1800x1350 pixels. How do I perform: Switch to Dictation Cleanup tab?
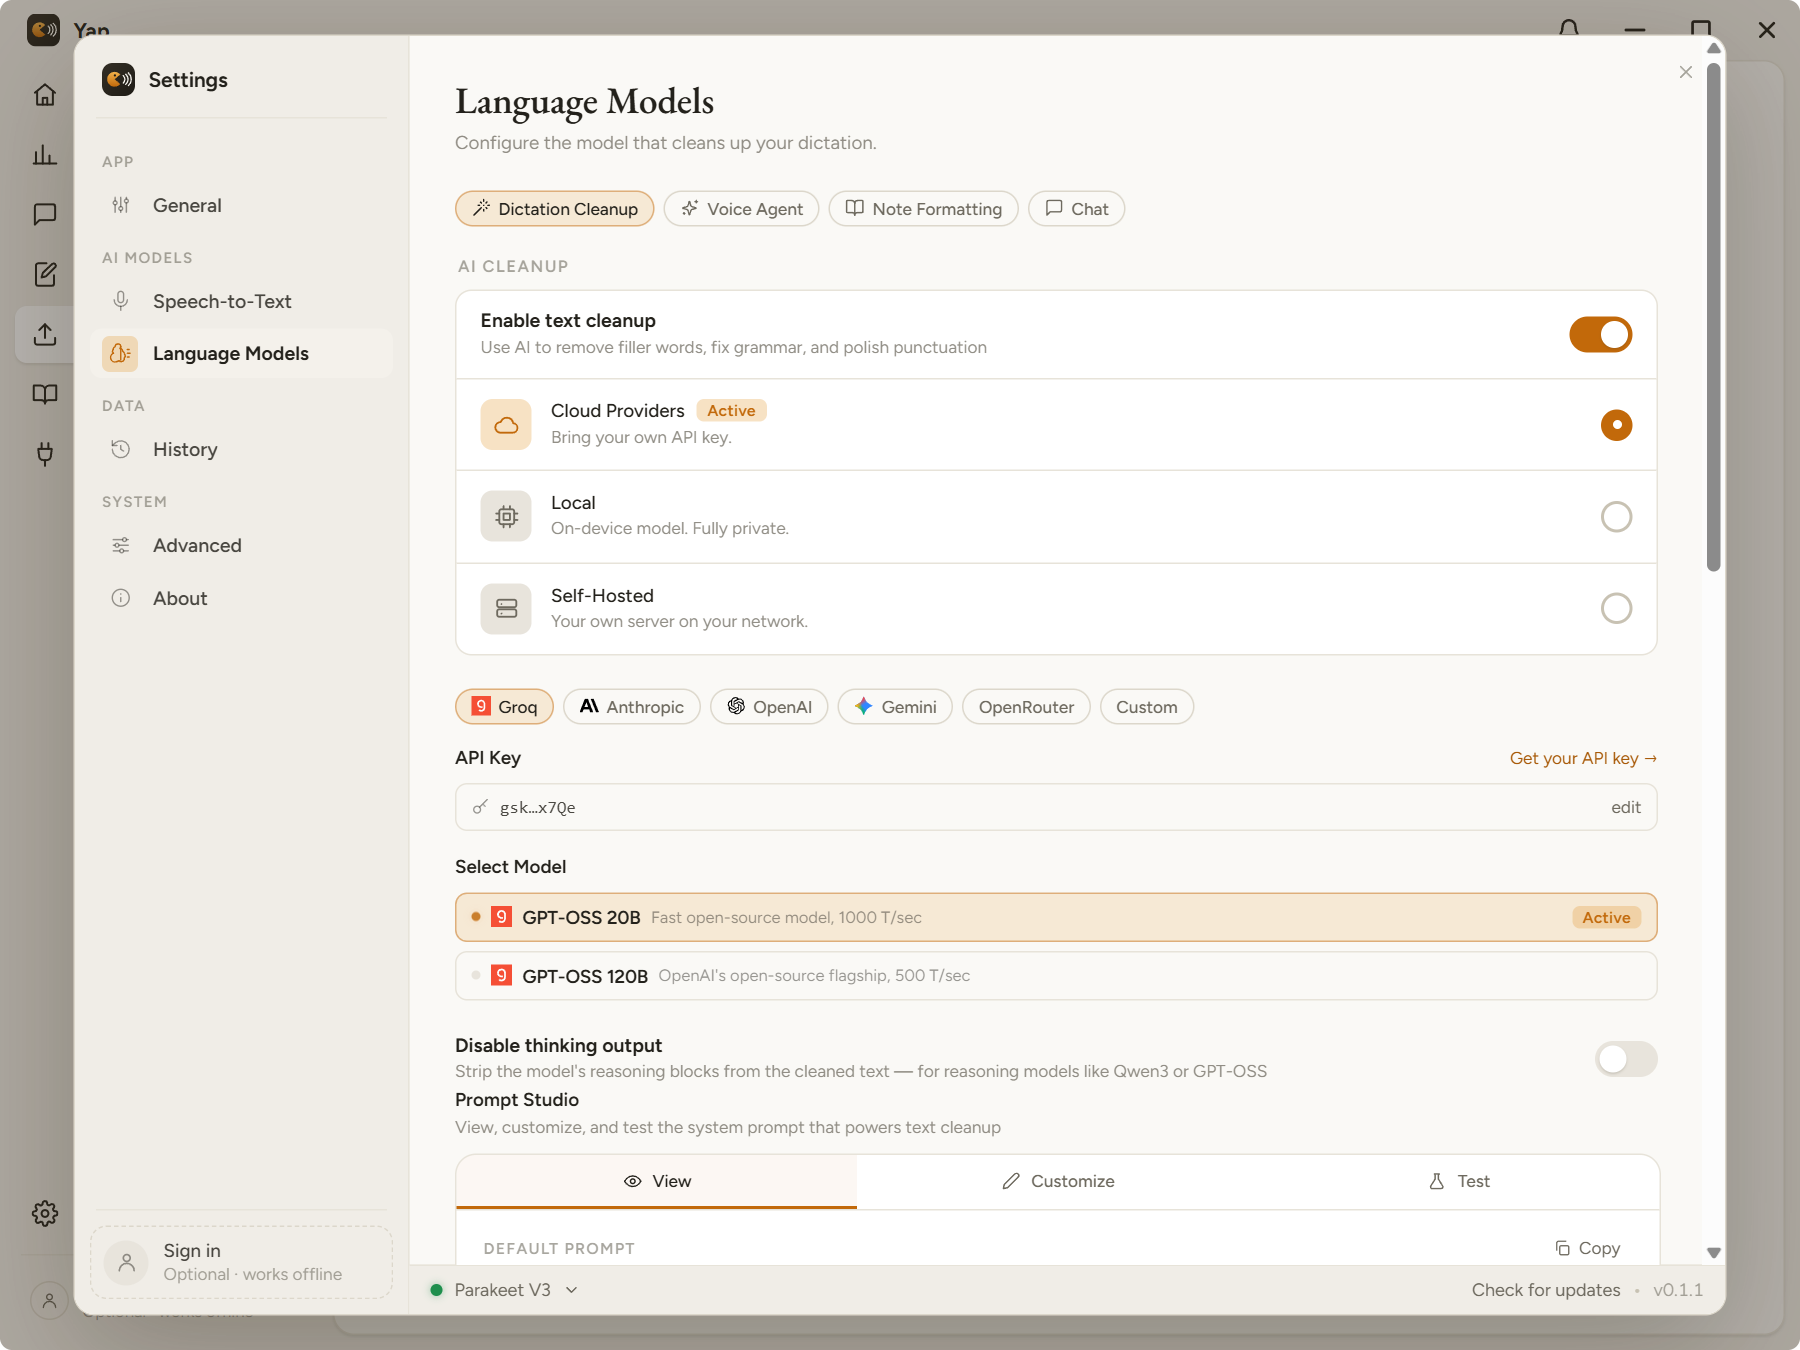[555, 209]
